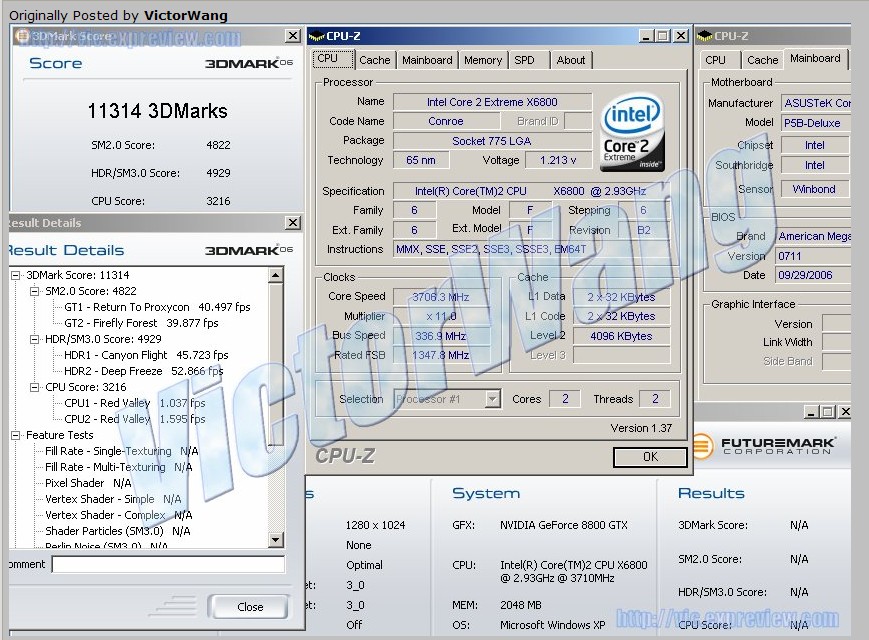Select CPU2 - Red Valley row

(x=135, y=419)
